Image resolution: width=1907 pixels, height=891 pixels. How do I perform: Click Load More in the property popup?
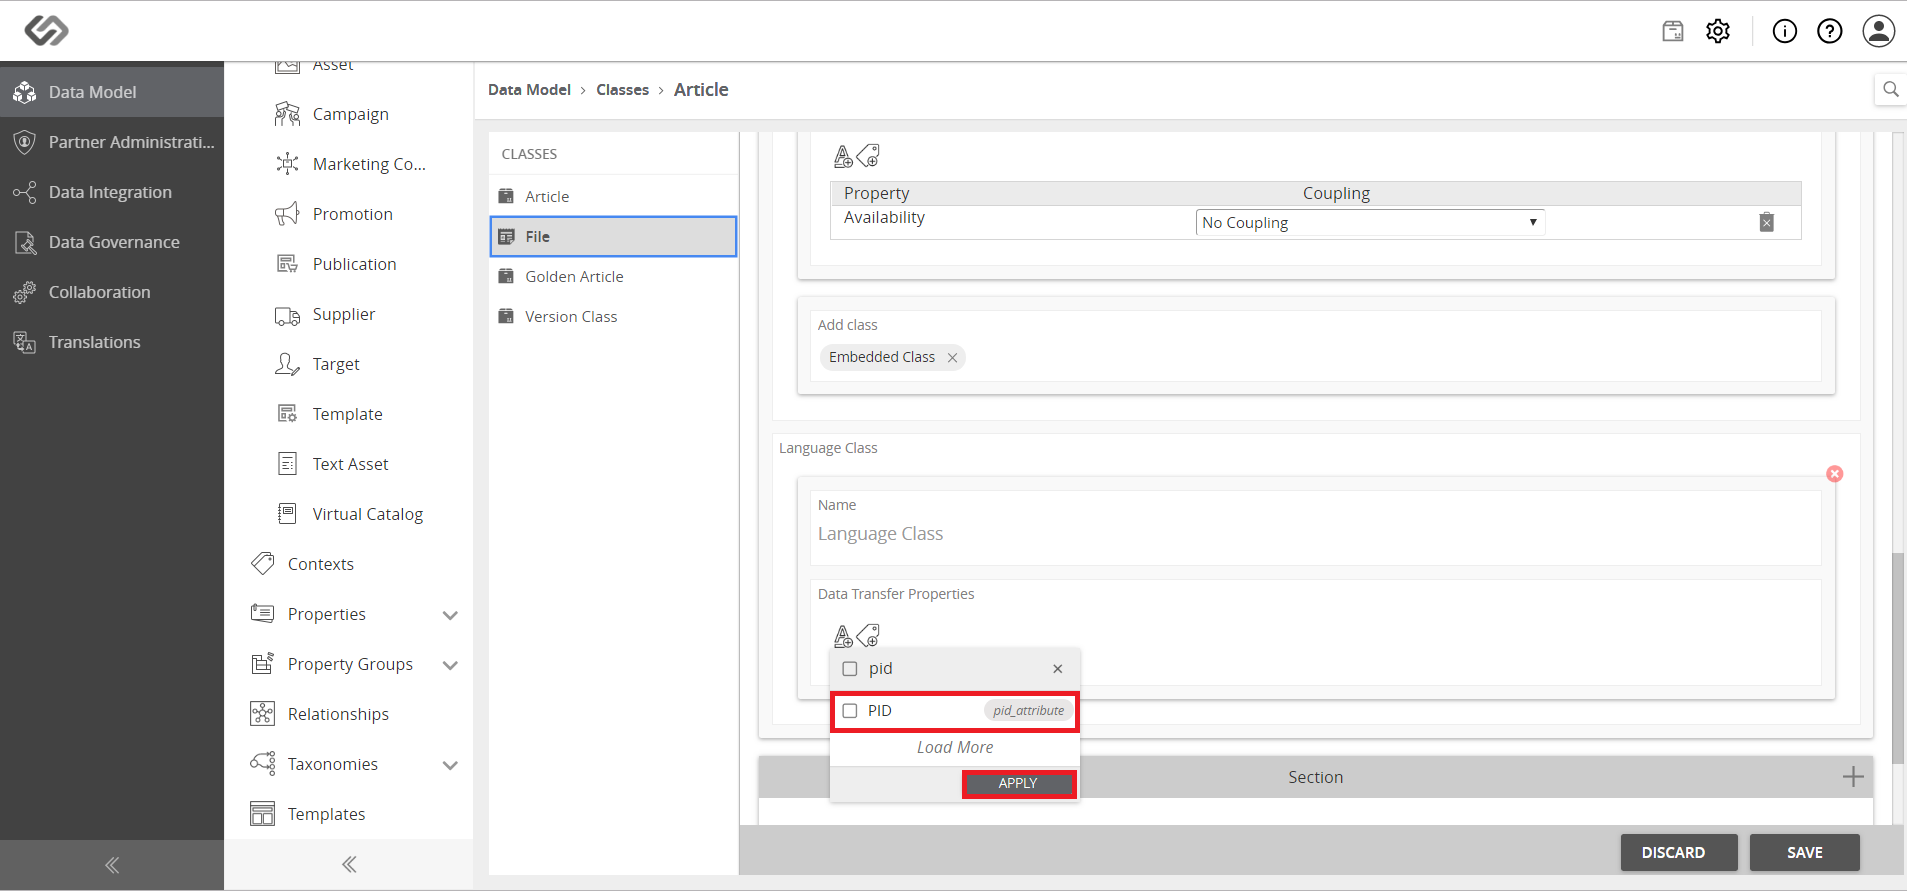click(x=955, y=748)
